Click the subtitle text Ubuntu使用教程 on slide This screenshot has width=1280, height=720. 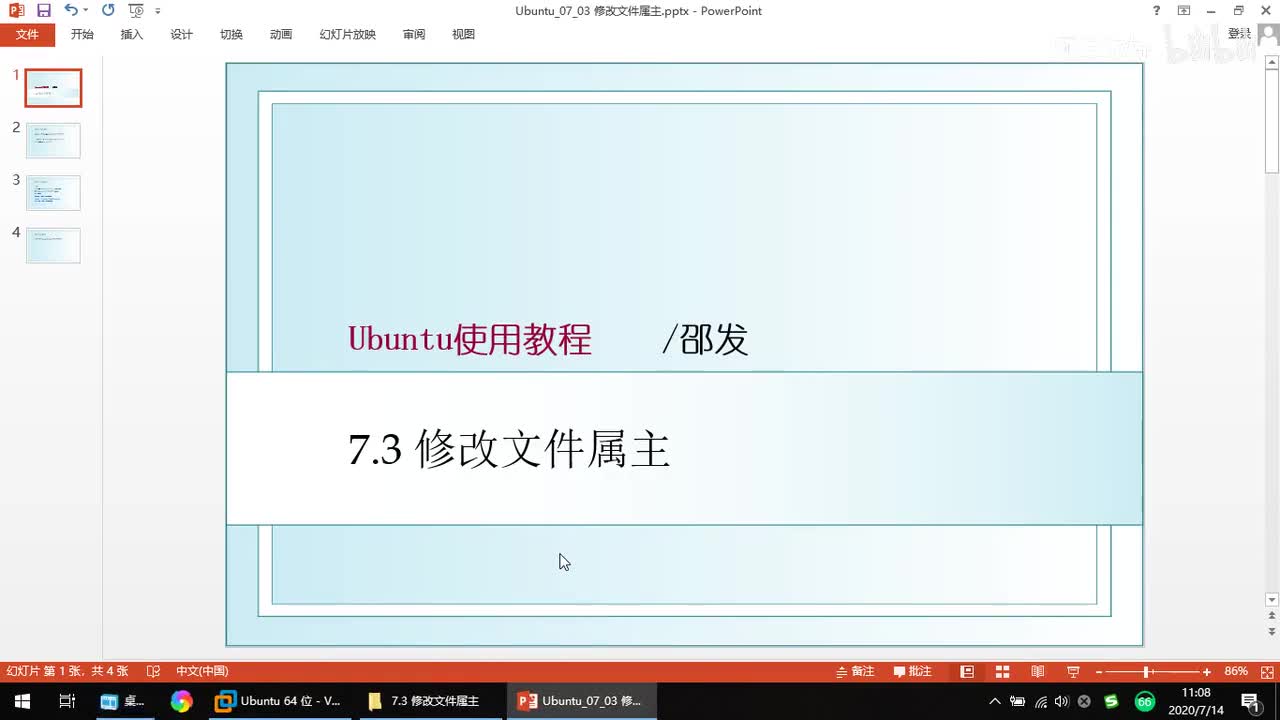[x=470, y=339]
